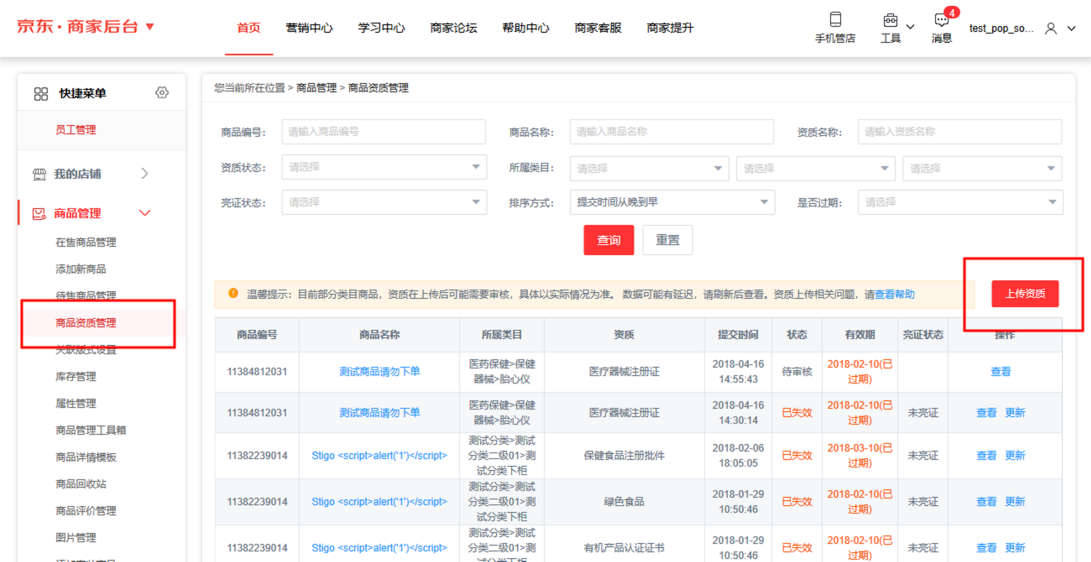Open the 学习中心 tab
This screenshot has height=562, width=1091.
(x=381, y=28)
